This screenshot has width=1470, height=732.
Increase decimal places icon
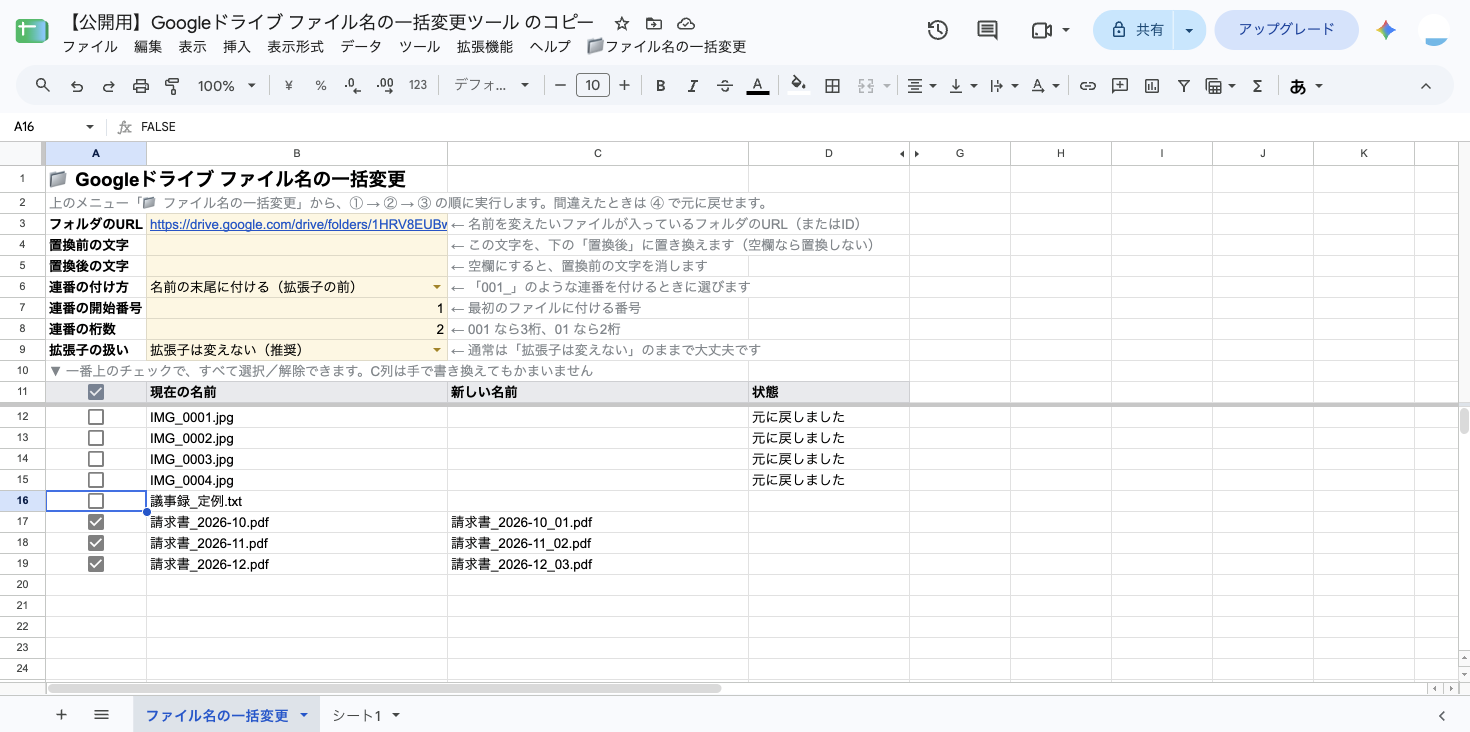(385, 86)
